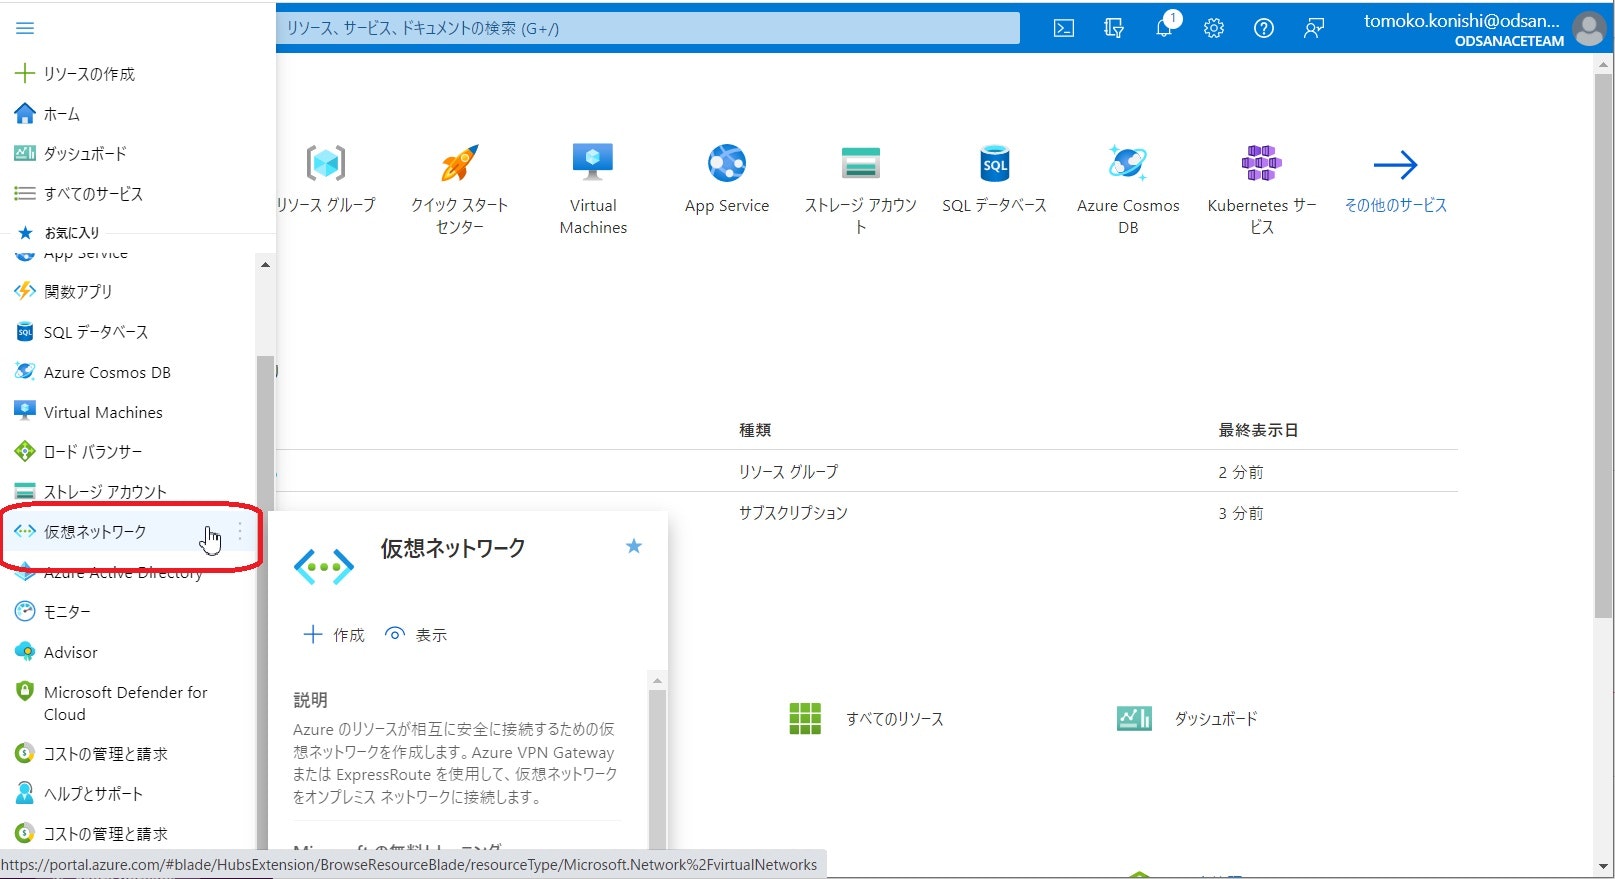Click Advisor sidebar icon
The width and height of the screenshot is (1615, 879).
click(x=25, y=652)
